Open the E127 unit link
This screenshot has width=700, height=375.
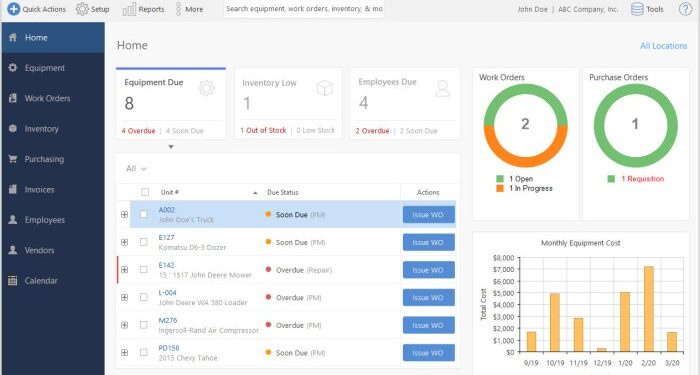tap(167, 238)
